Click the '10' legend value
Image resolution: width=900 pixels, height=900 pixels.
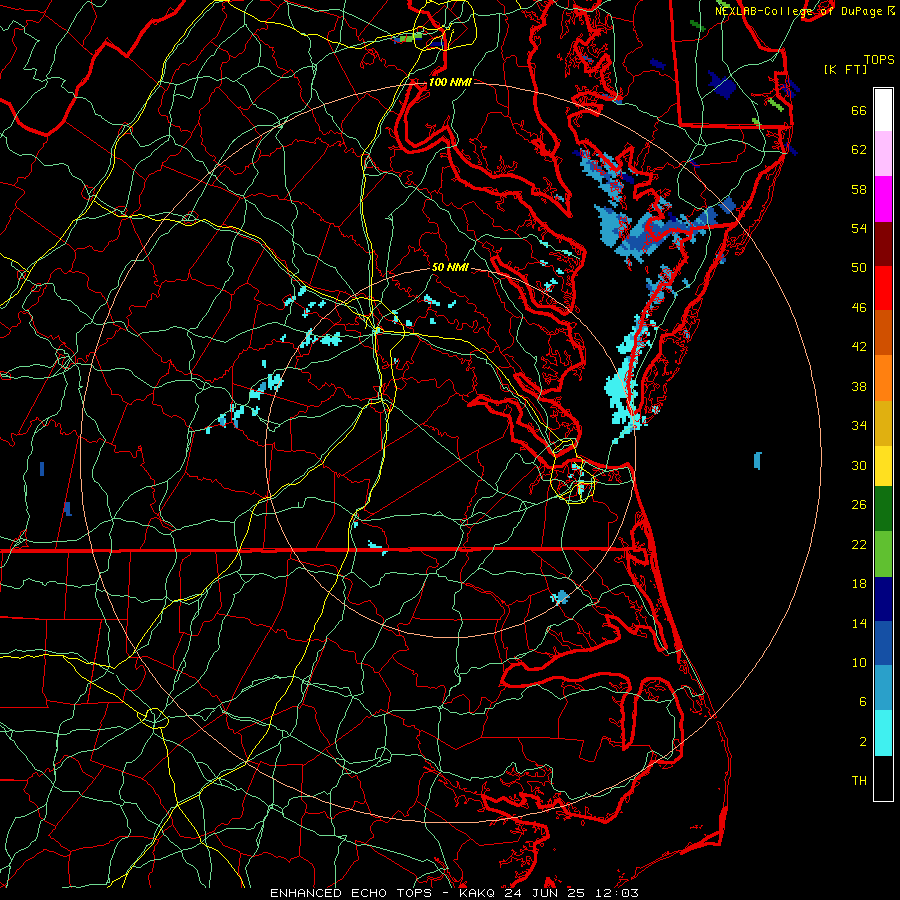(x=859, y=662)
